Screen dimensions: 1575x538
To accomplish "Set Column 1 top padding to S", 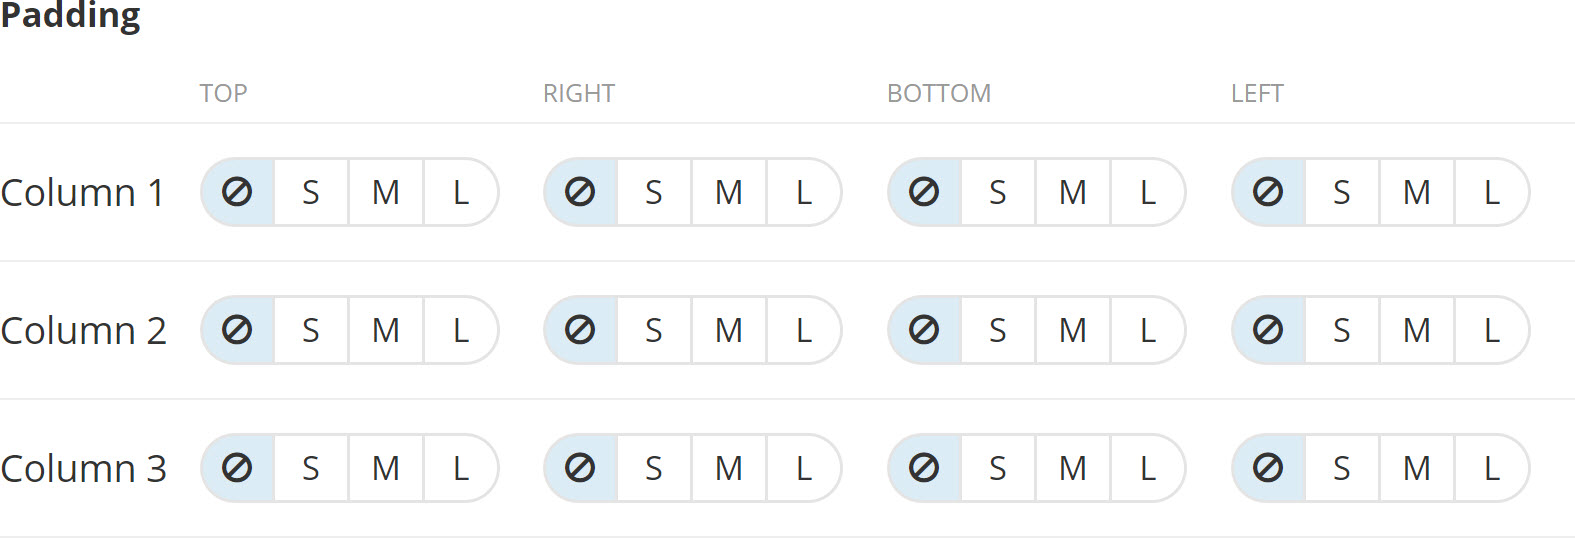I will pos(311,192).
